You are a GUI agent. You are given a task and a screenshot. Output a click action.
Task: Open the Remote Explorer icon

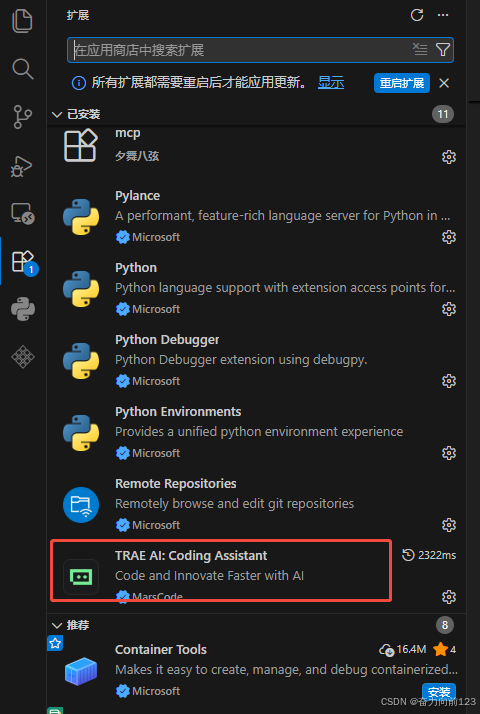click(x=22, y=213)
